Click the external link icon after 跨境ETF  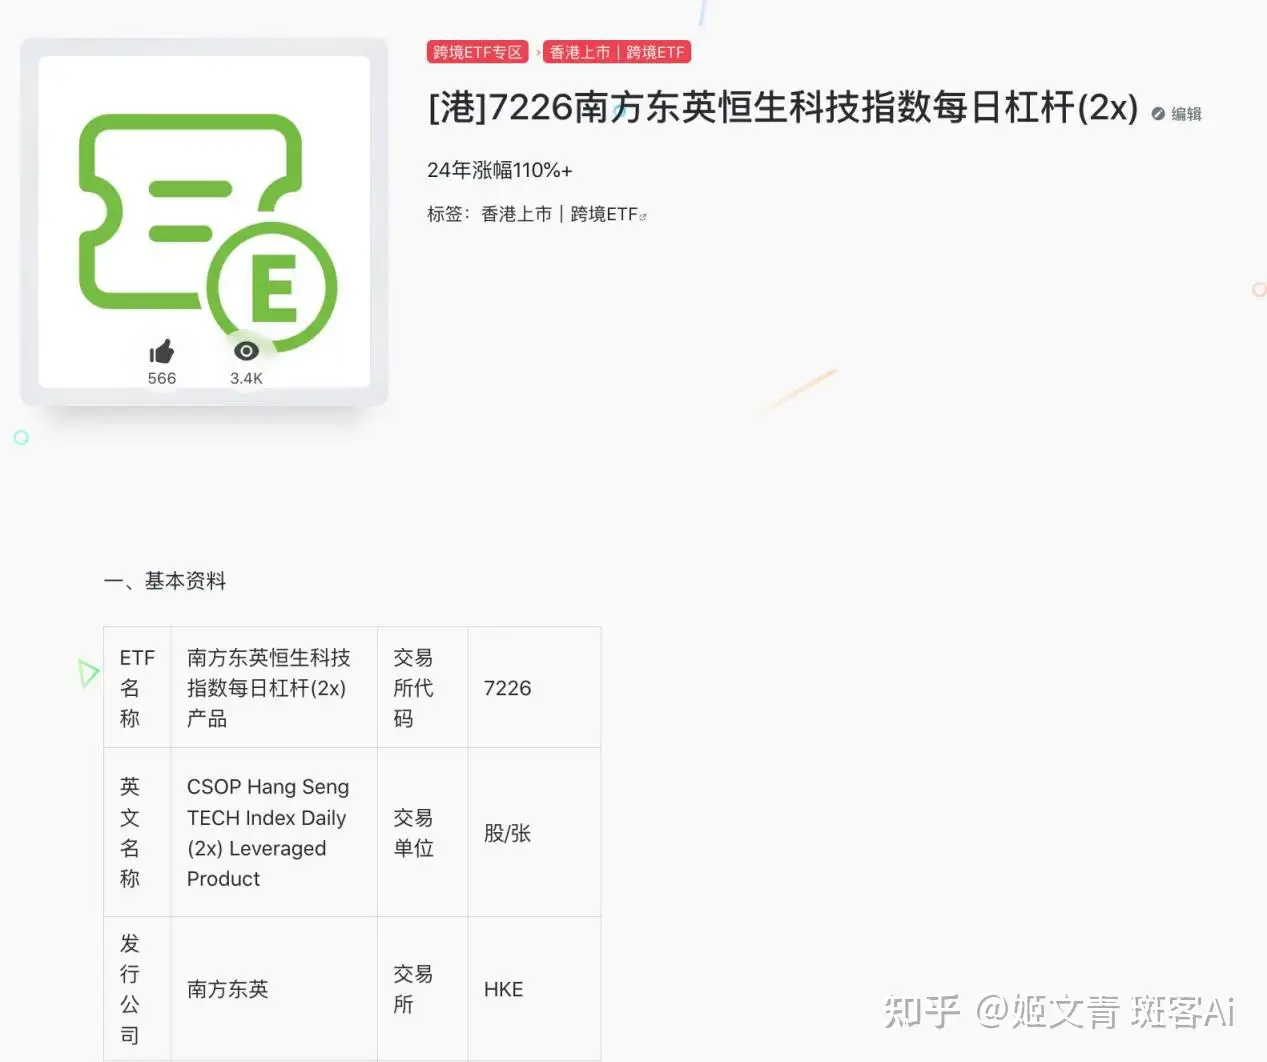click(x=643, y=216)
